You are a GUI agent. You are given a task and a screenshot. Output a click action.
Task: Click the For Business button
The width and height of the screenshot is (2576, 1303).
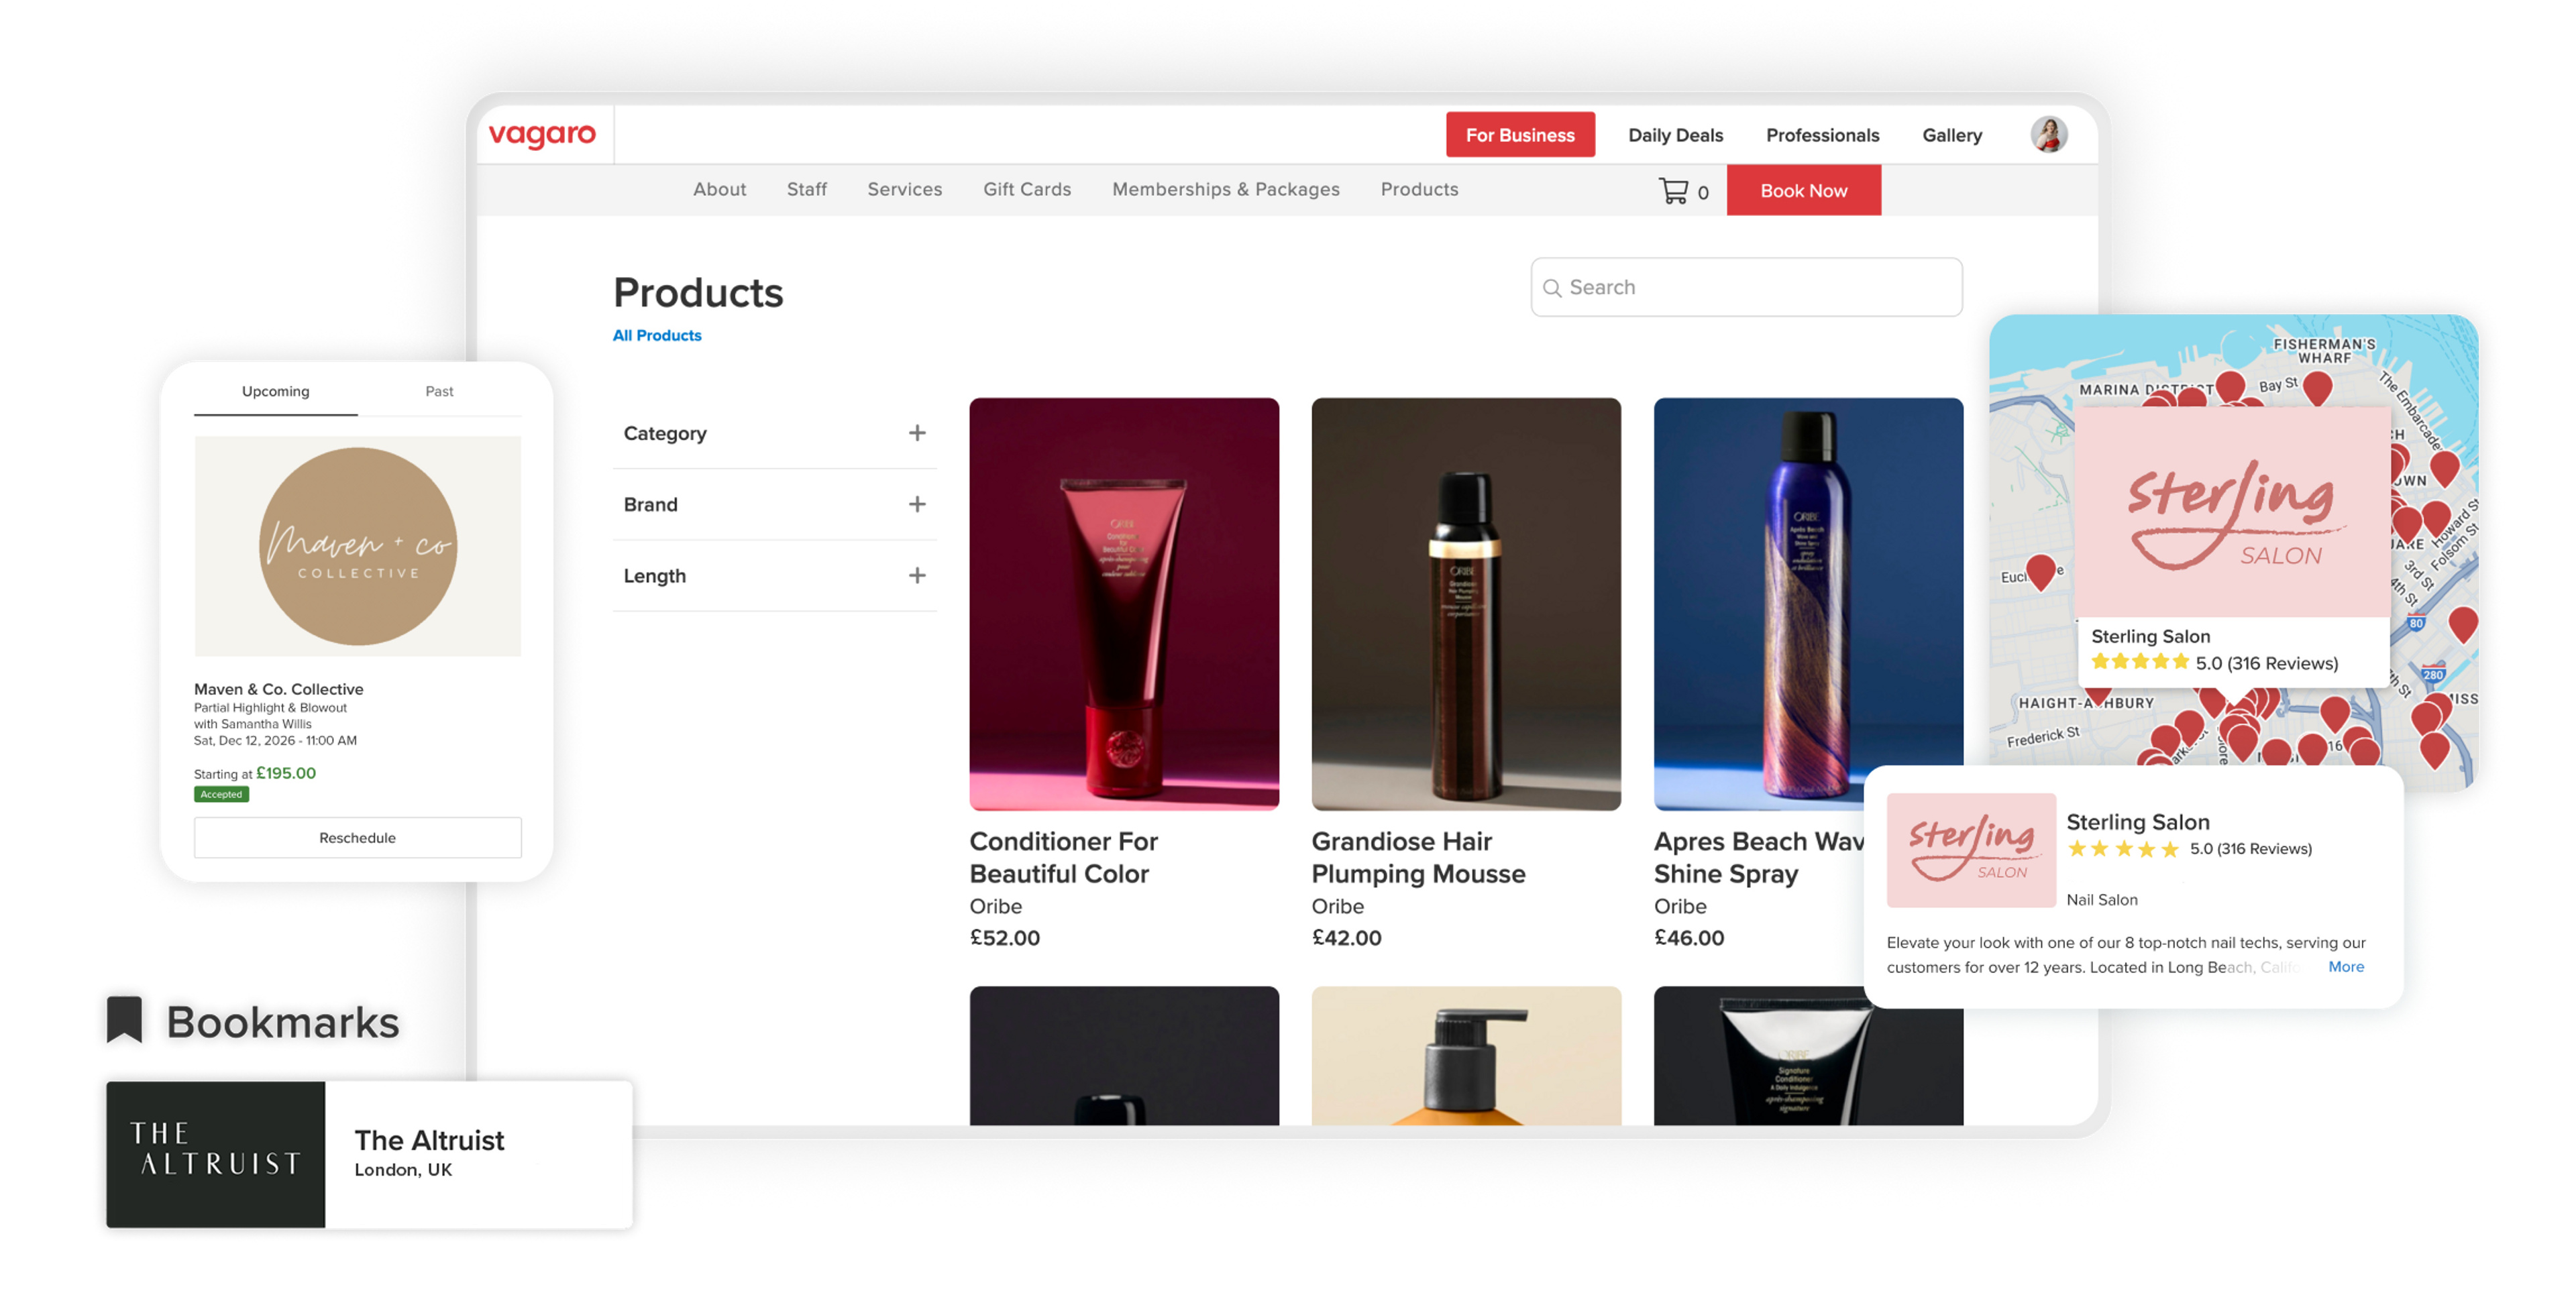(1520, 135)
